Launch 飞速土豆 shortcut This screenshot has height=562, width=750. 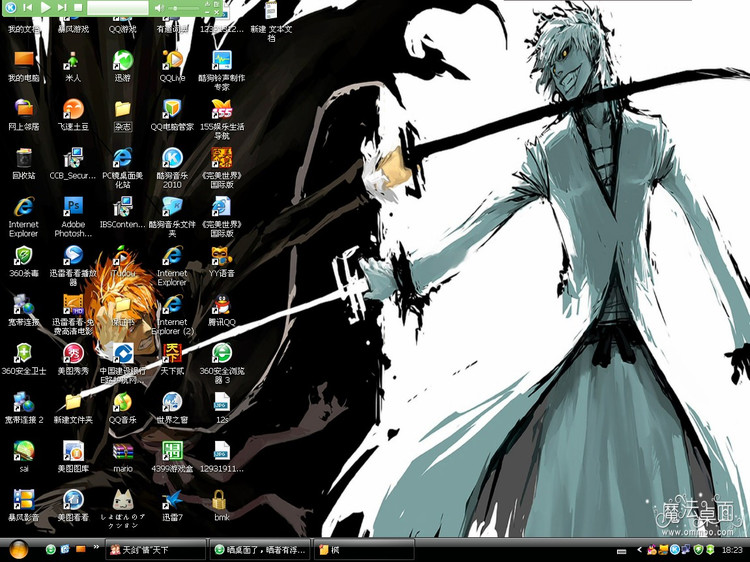(x=73, y=115)
